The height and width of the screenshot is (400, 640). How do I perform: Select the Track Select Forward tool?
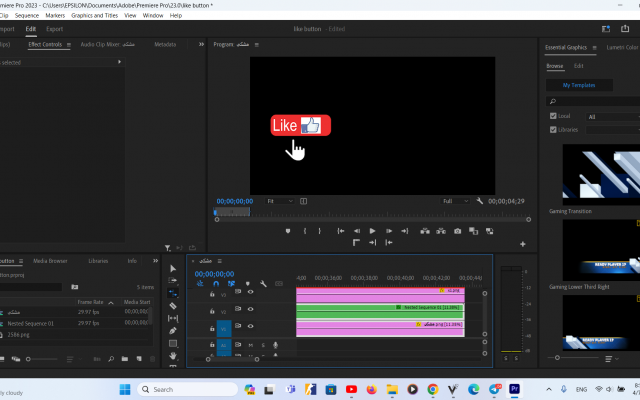coord(173,280)
